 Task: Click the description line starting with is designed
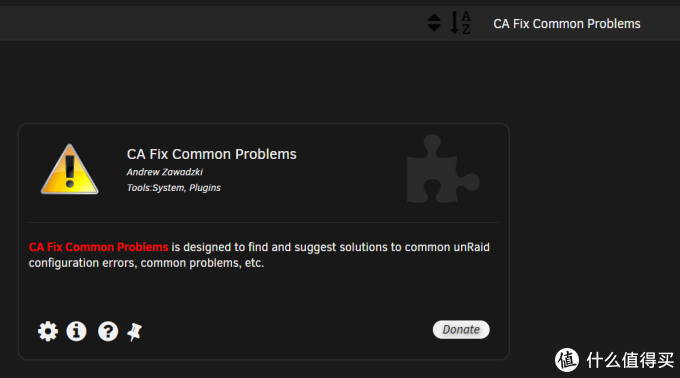tap(330, 247)
